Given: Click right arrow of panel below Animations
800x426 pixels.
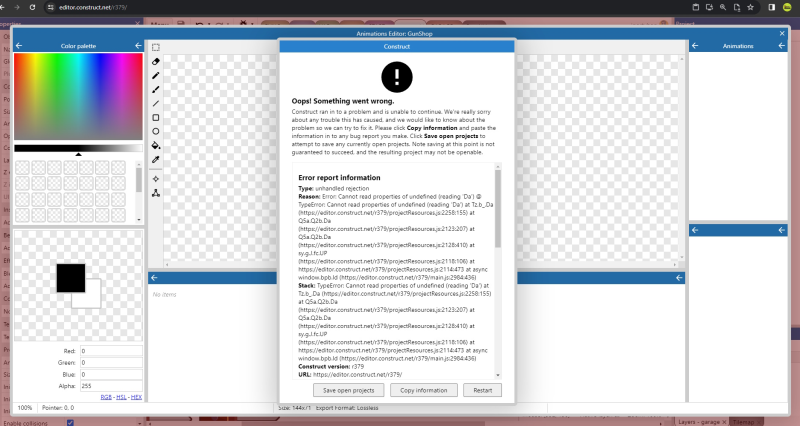Looking at the screenshot, I should (782, 230).
